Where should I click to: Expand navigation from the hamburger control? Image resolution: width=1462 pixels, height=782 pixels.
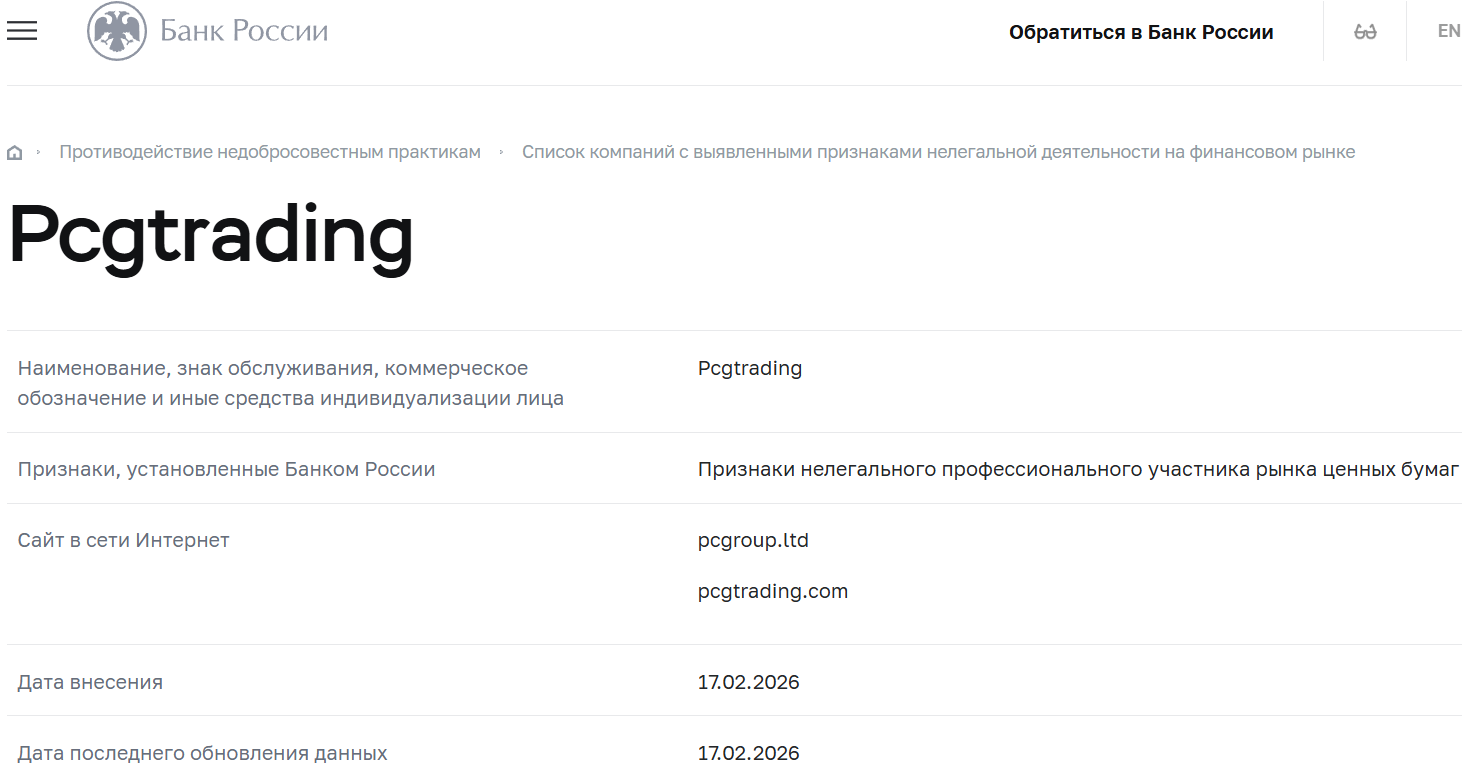click(x=21, y=31)
